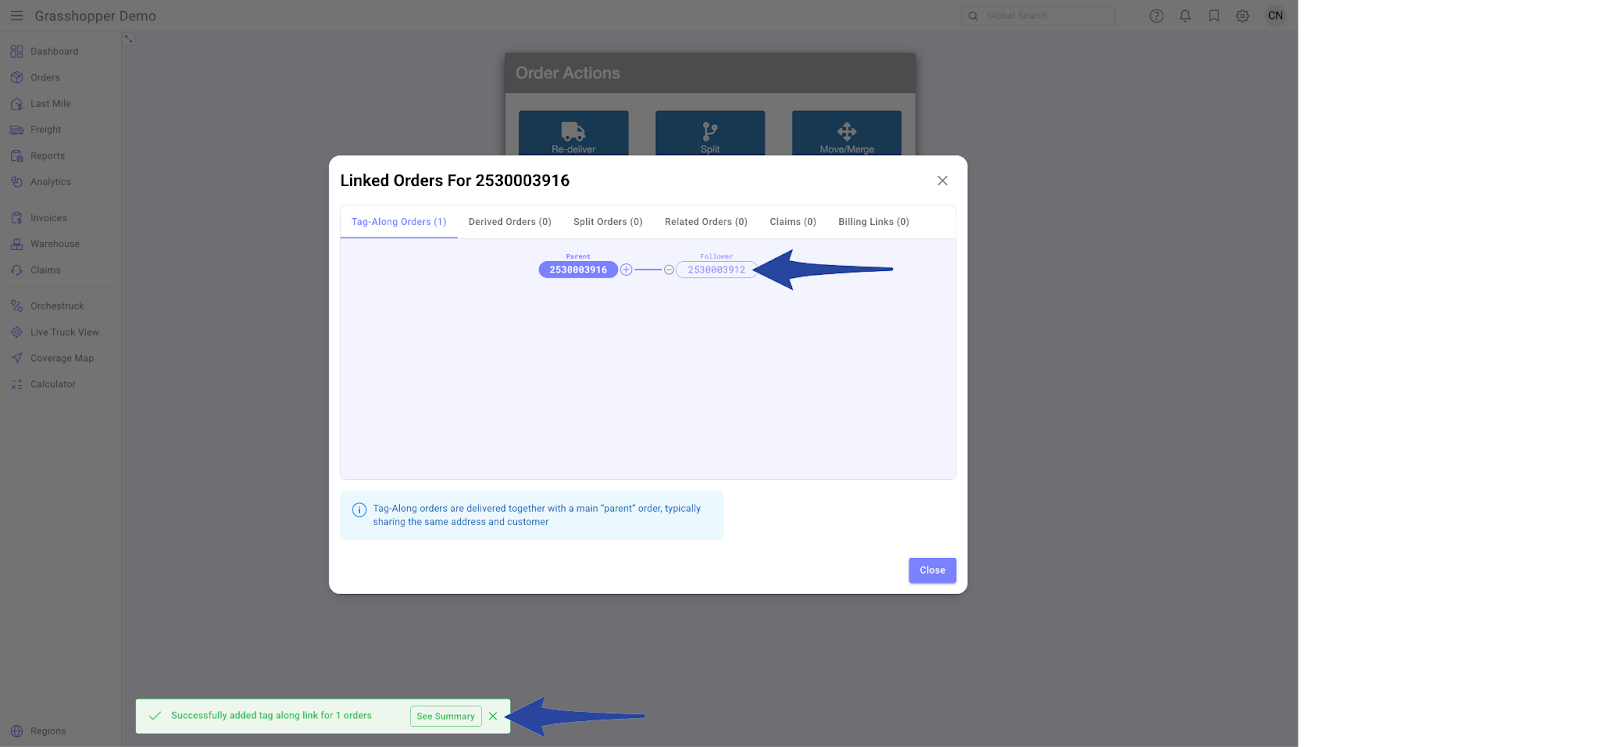Viewport: 1600px width, 747px height.
Task: Go to the Billing Links tab
Action: coord(873,222)
